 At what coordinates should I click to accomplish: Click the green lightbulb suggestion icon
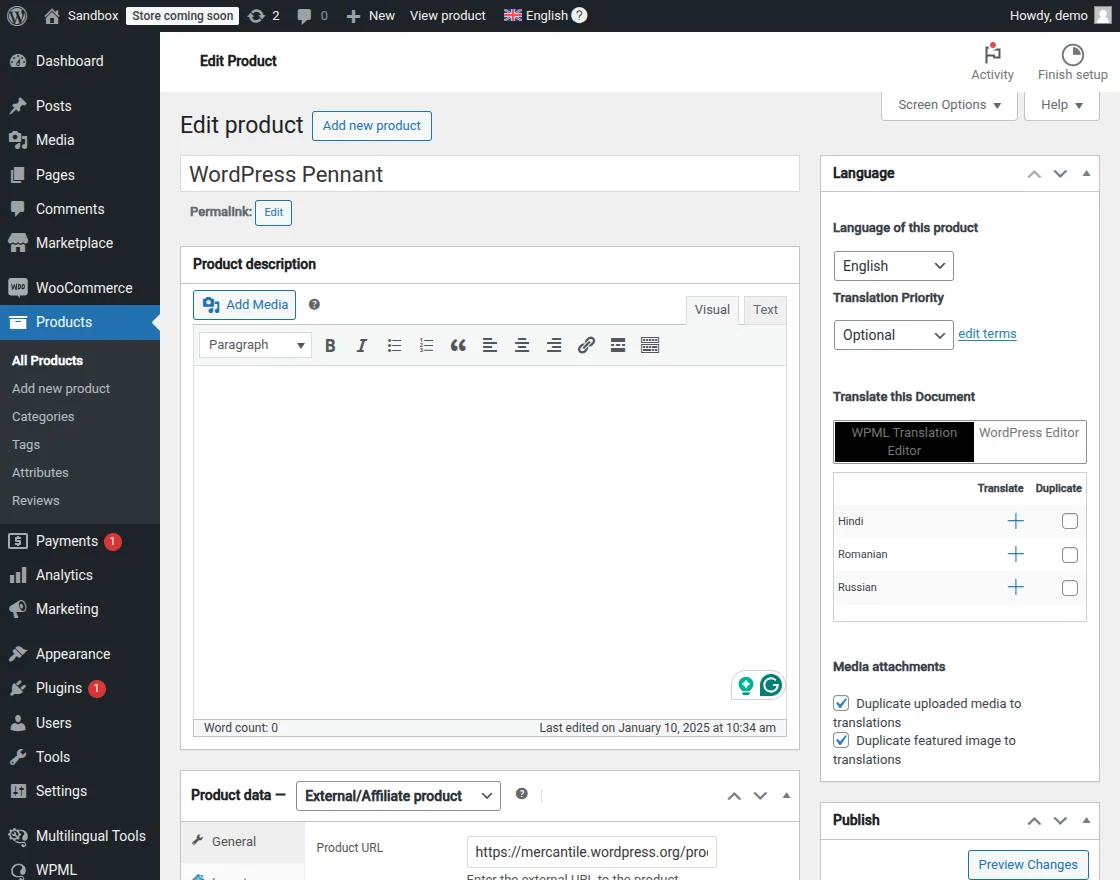[x=746, y=686]
